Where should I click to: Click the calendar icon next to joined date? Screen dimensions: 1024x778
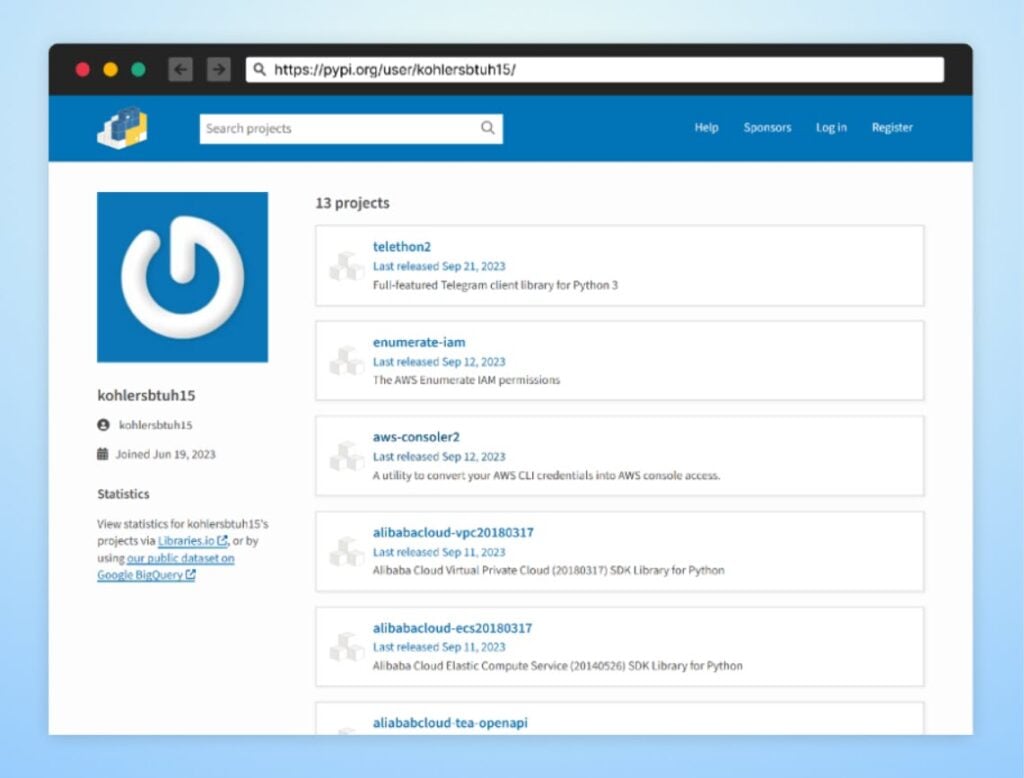pos(103,453)
